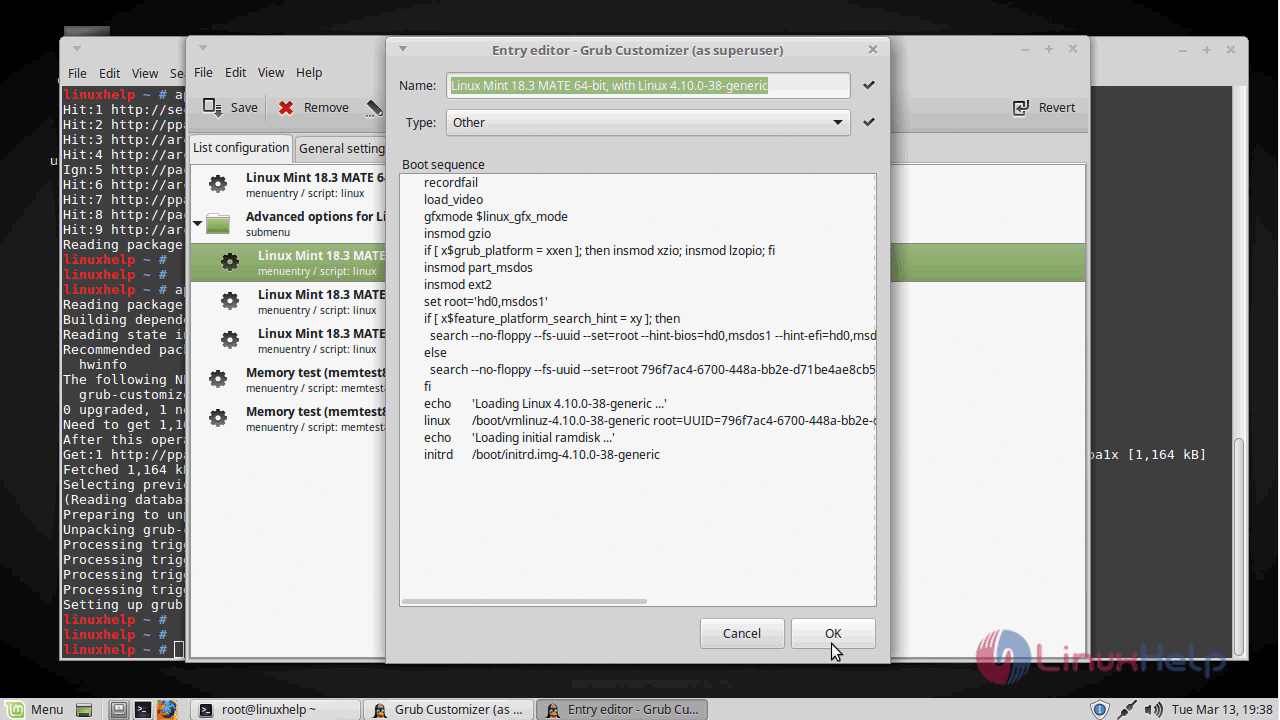Screen dimensions: 1280x720
Task: Open the Type dropdown set to Other
Action: (x=647, y=122)
